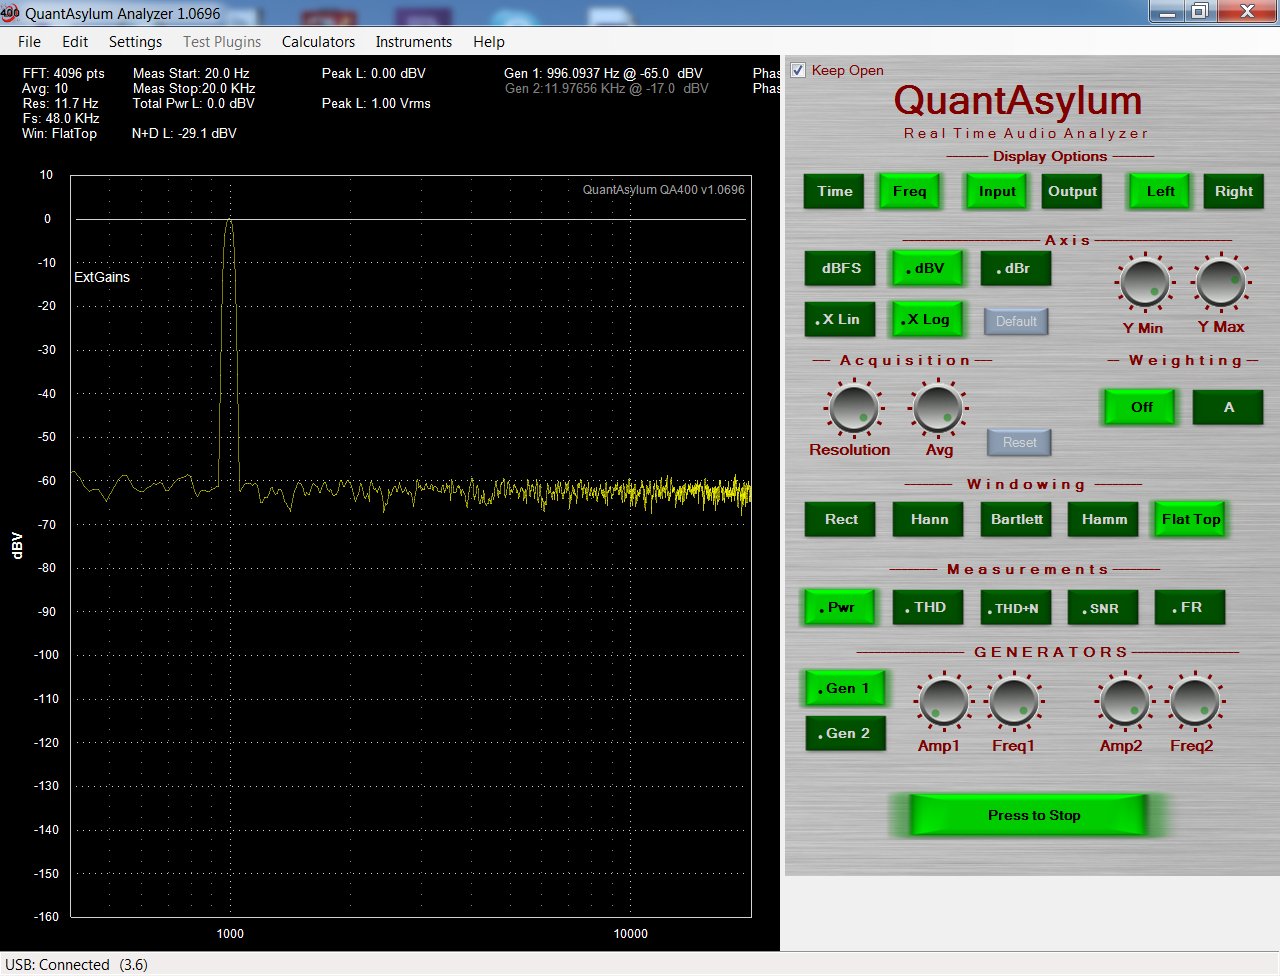Image resolution: width=1280 pixels, height=976 pixels.
Task: Select the Hamm window
Action: pyautogui.click(x=1104, y=520)
